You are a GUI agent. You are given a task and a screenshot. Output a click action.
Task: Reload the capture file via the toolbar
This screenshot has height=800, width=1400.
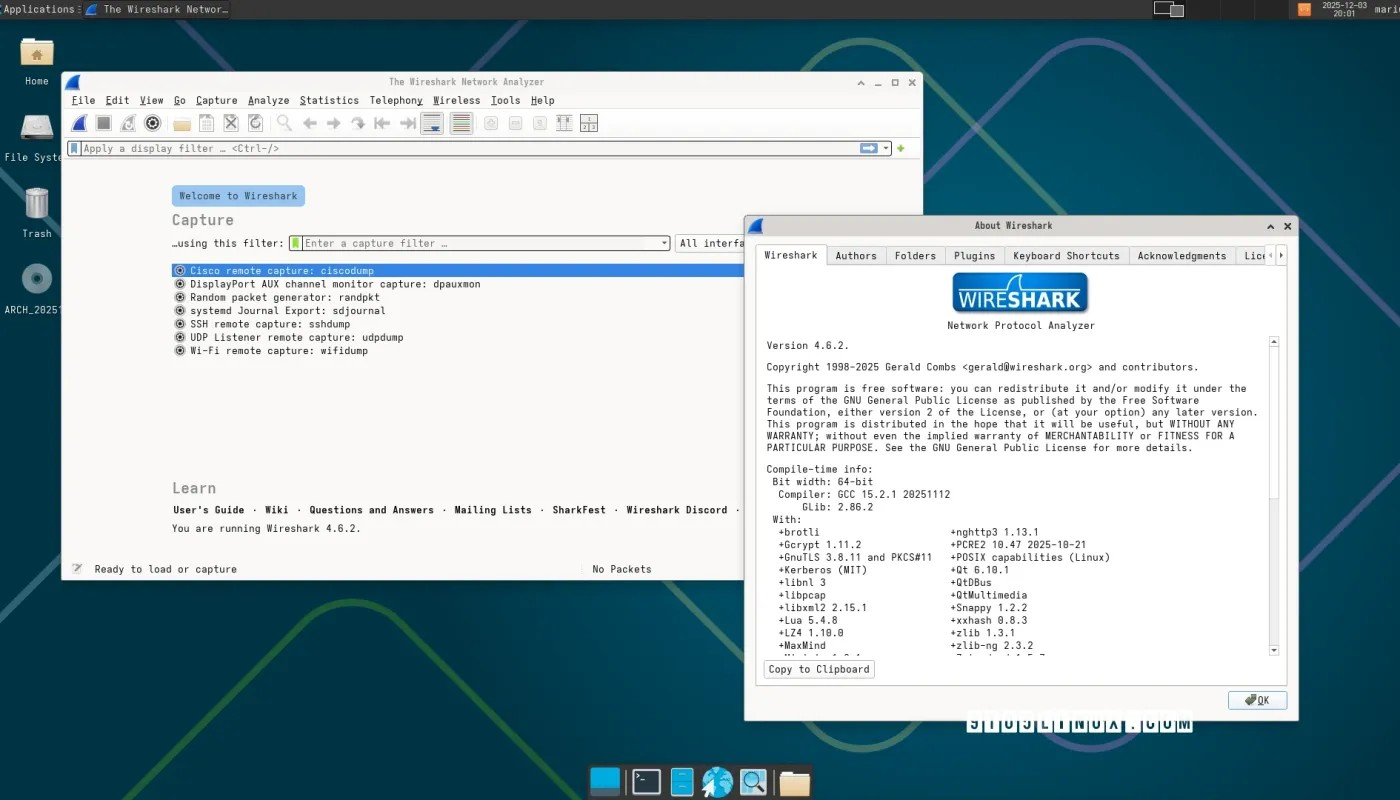coord(254,122)
